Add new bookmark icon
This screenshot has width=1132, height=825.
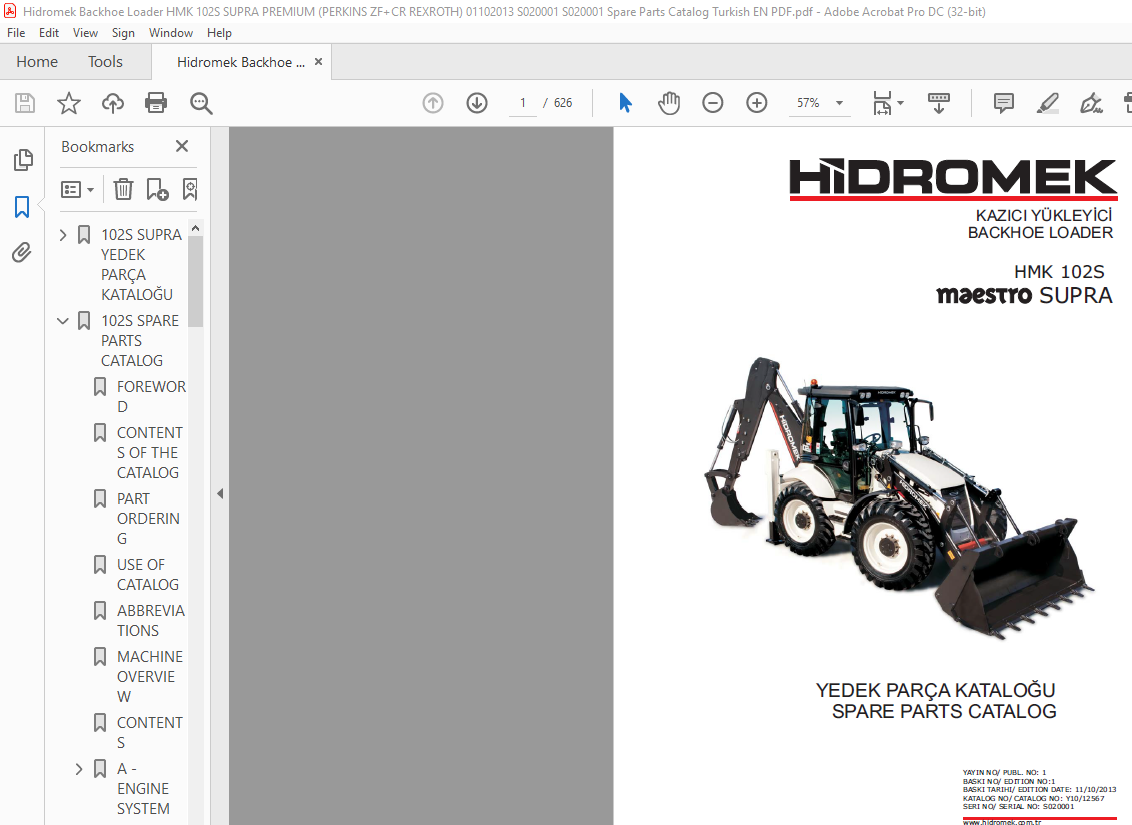157,189
